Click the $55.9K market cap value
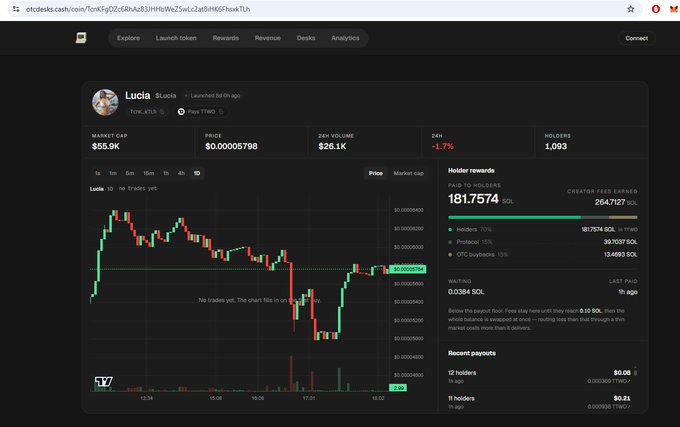 (x=106, y=147)
